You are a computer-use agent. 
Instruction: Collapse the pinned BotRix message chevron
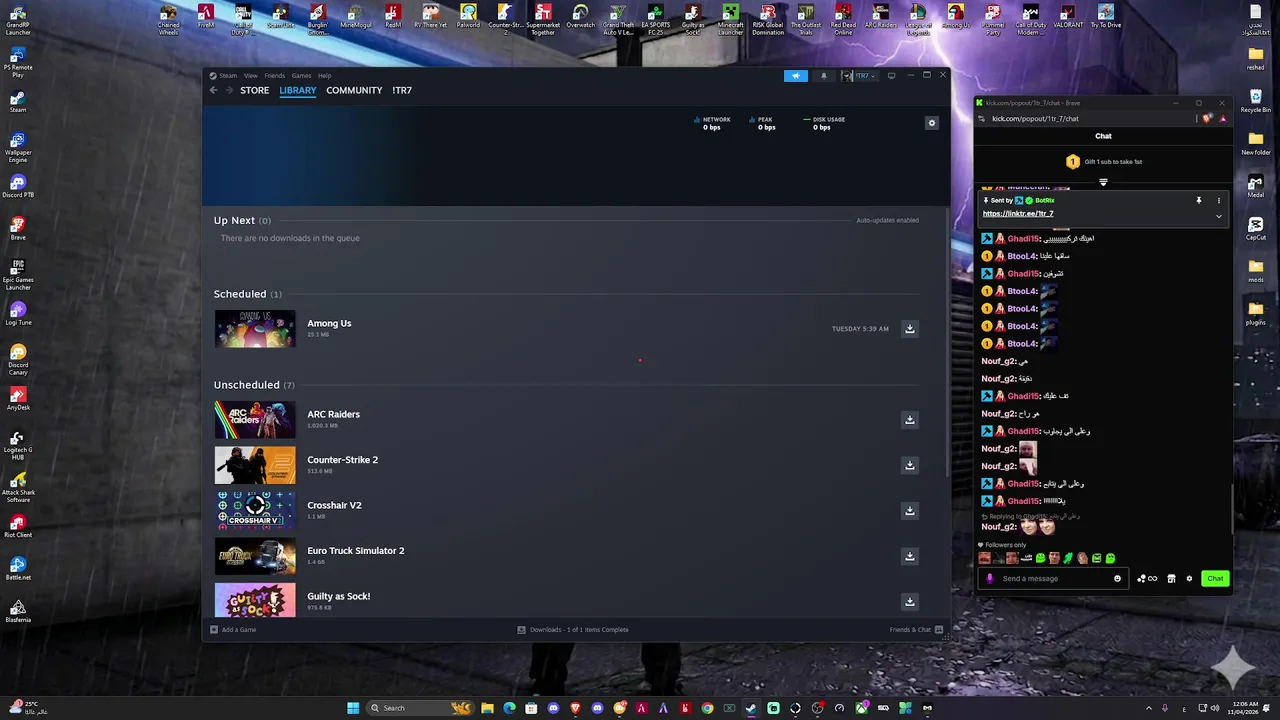[x=1219, y=216]
